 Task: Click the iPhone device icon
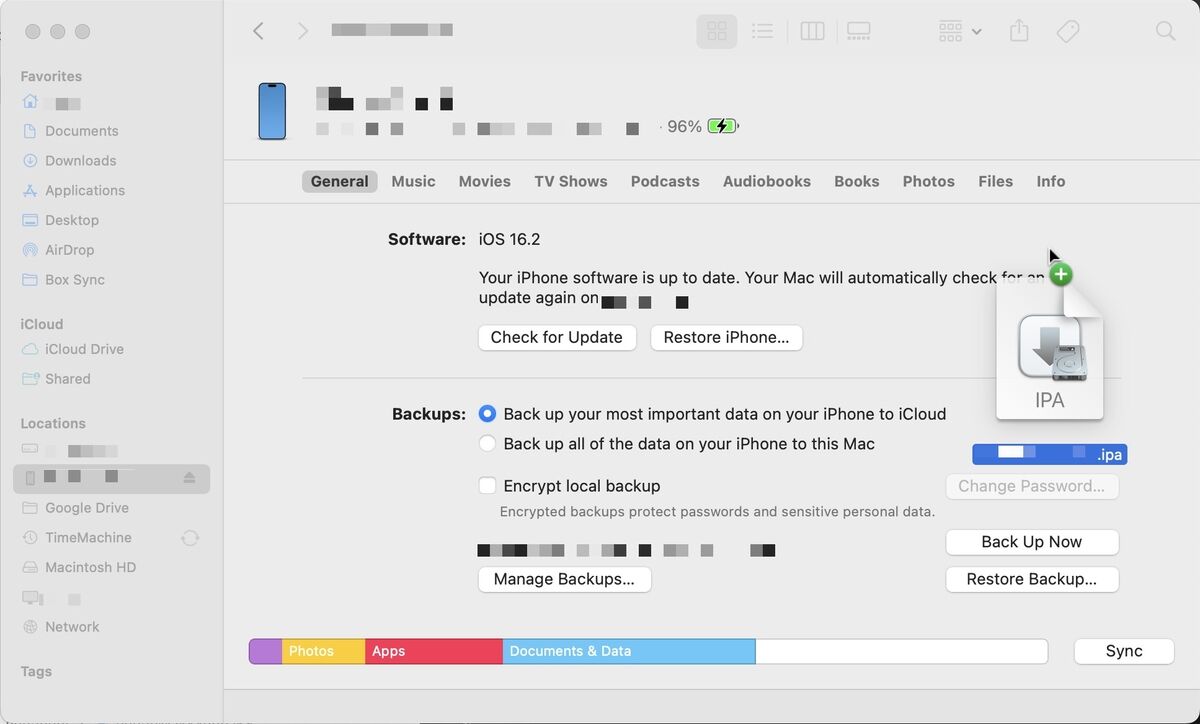[272, 111]
